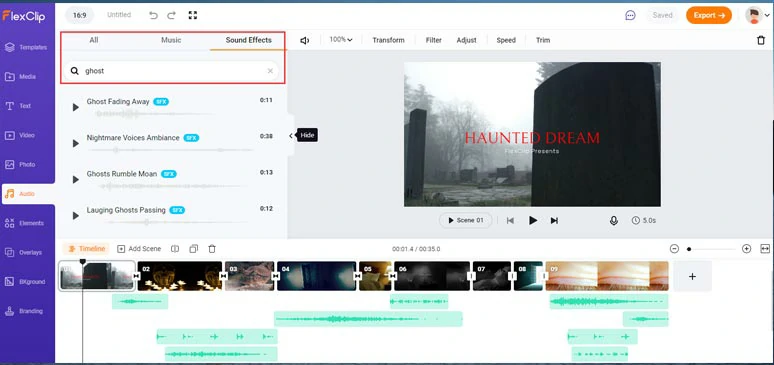Rename the Untitled project title
The width and height of the screenshot is (774, 365).
(119, 15)
